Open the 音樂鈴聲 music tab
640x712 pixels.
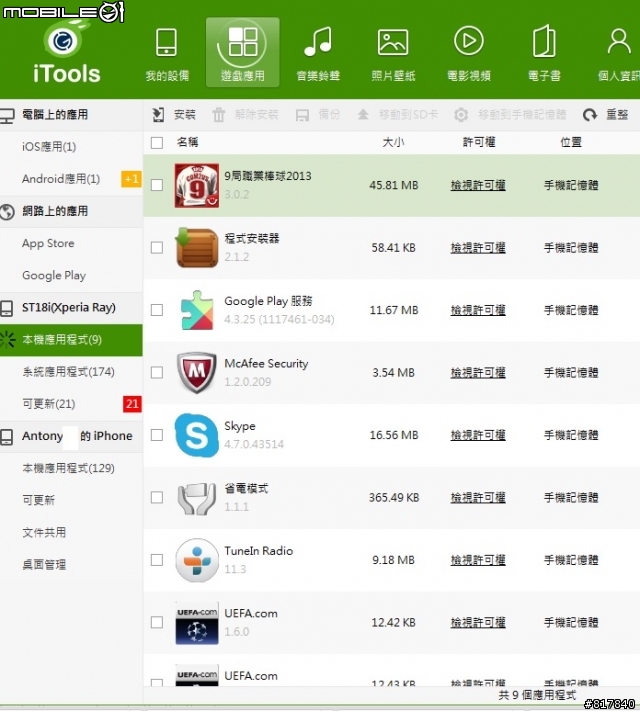(x=318, y=54)
